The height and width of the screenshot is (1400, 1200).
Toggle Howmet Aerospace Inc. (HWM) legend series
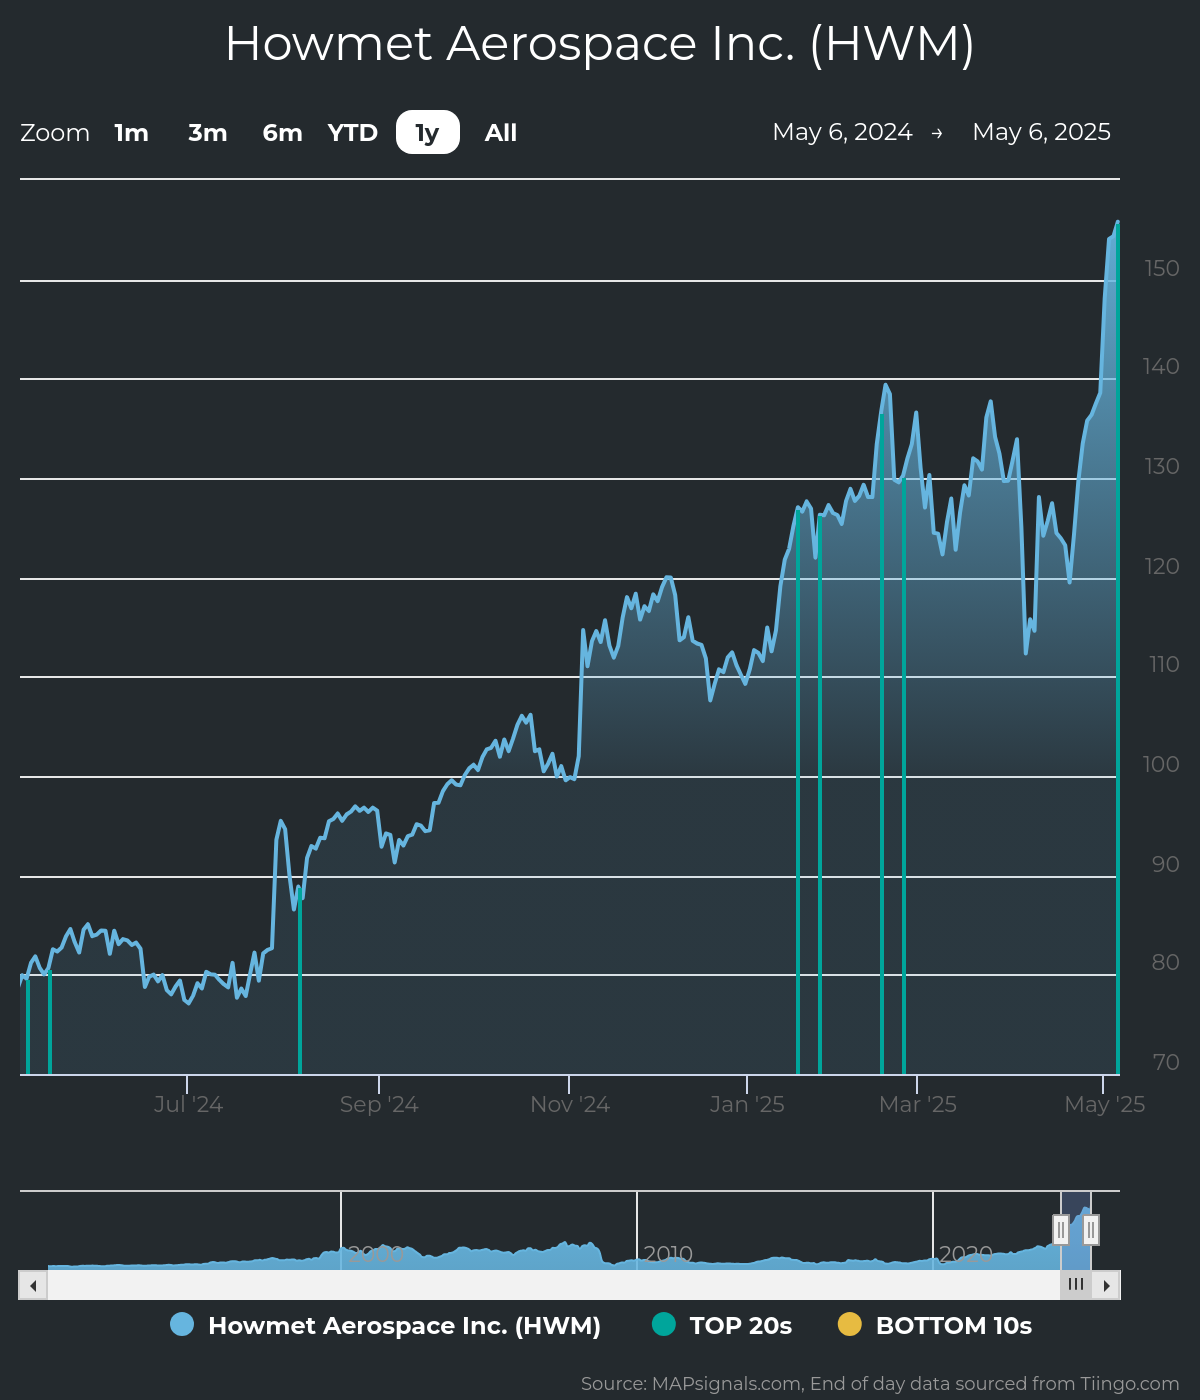(386, 1325)
